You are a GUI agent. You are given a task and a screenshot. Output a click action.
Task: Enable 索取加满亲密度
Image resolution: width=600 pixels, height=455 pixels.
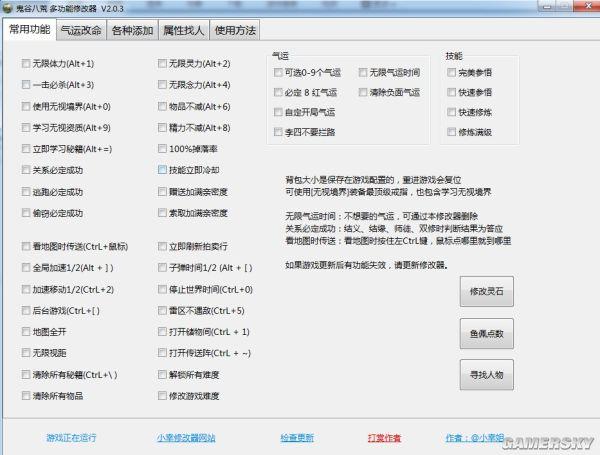tap(162, 212)
